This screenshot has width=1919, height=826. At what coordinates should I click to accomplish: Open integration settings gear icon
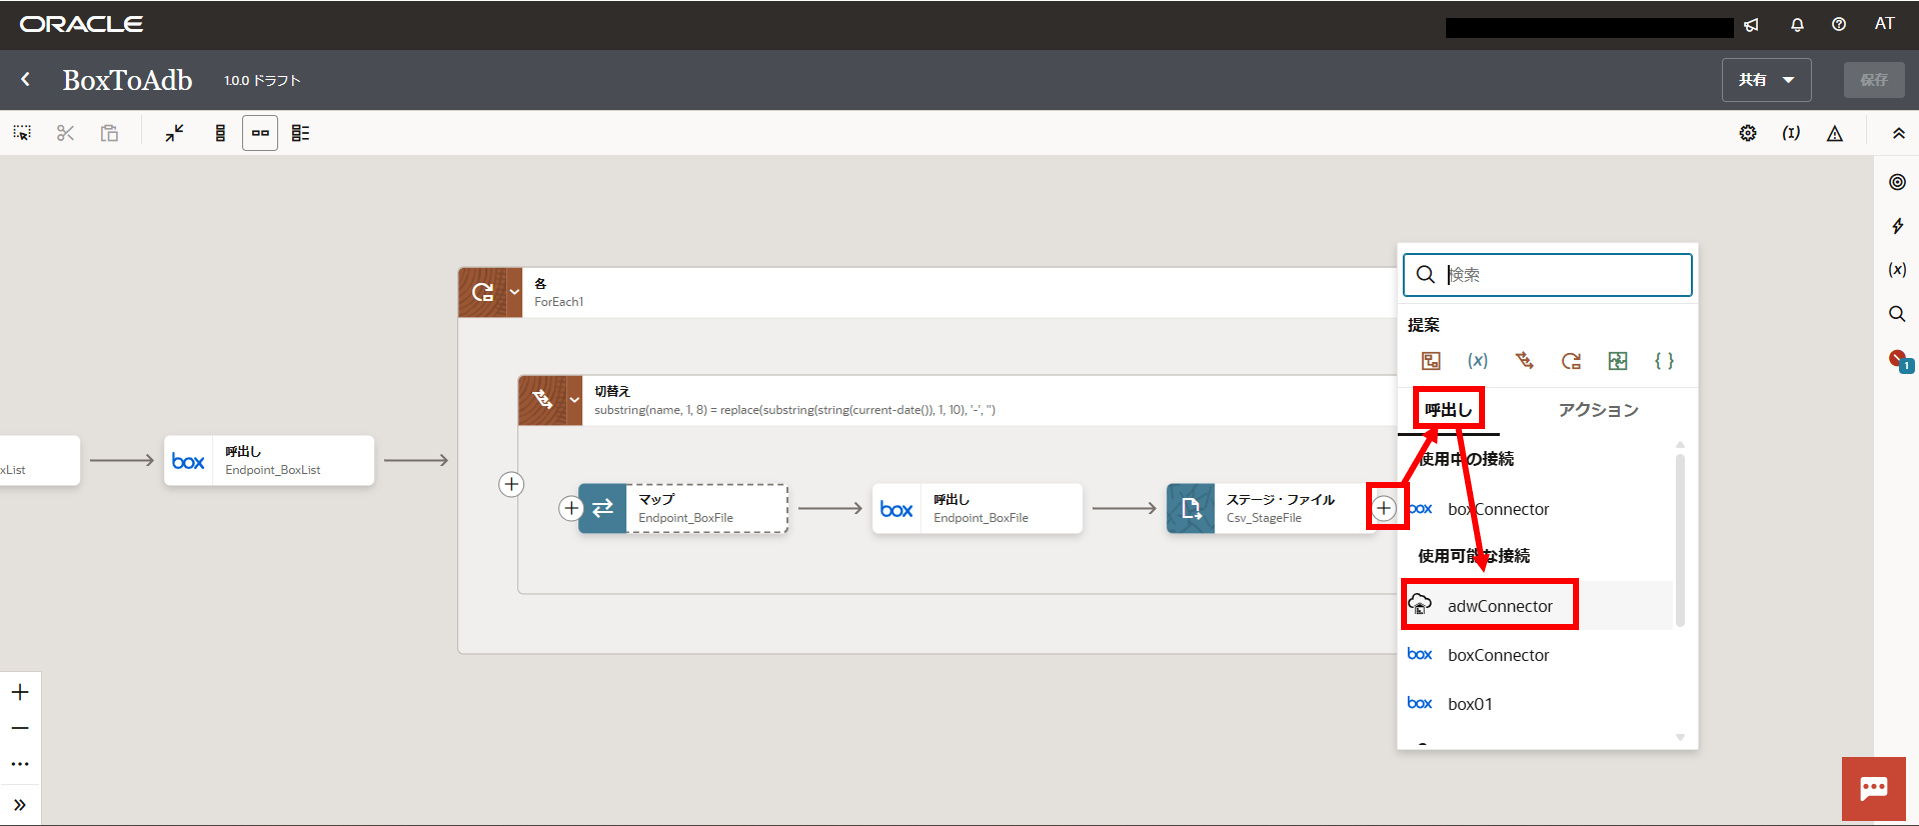coord(1748,133)
